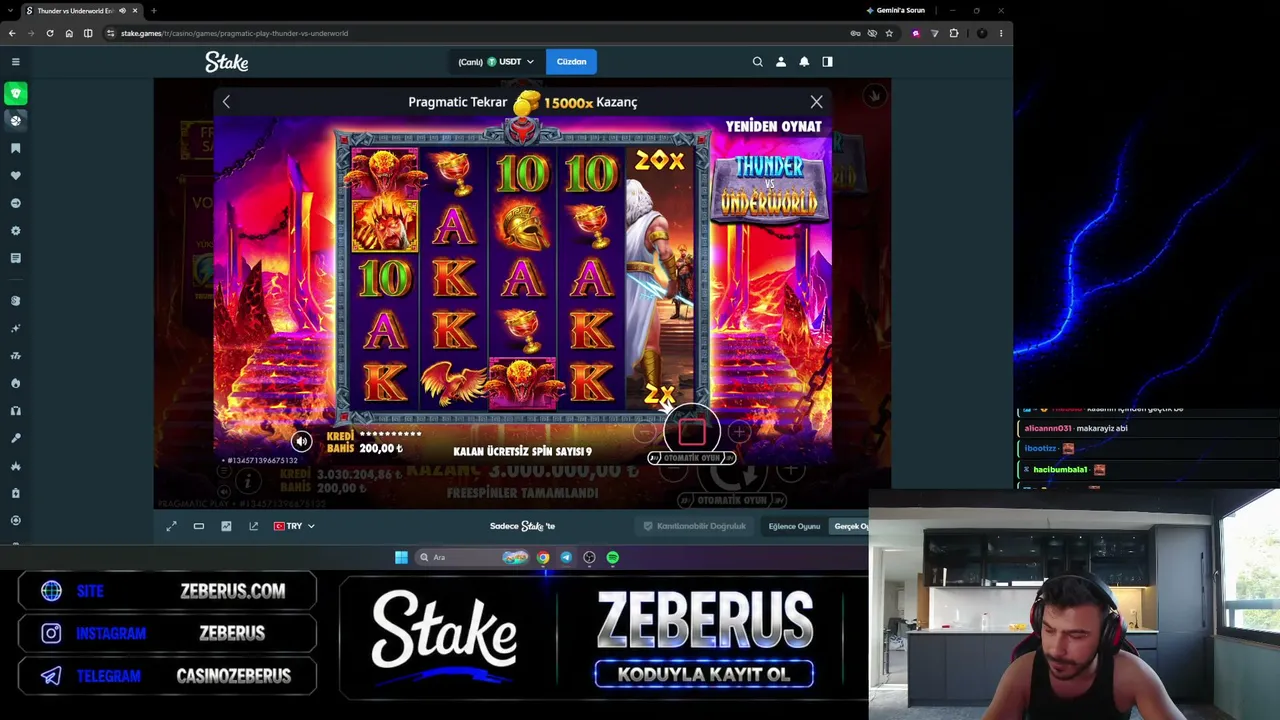
Task: Open Kanıtlanabilir Doğruluk fairness button
Action: point(695,526)
